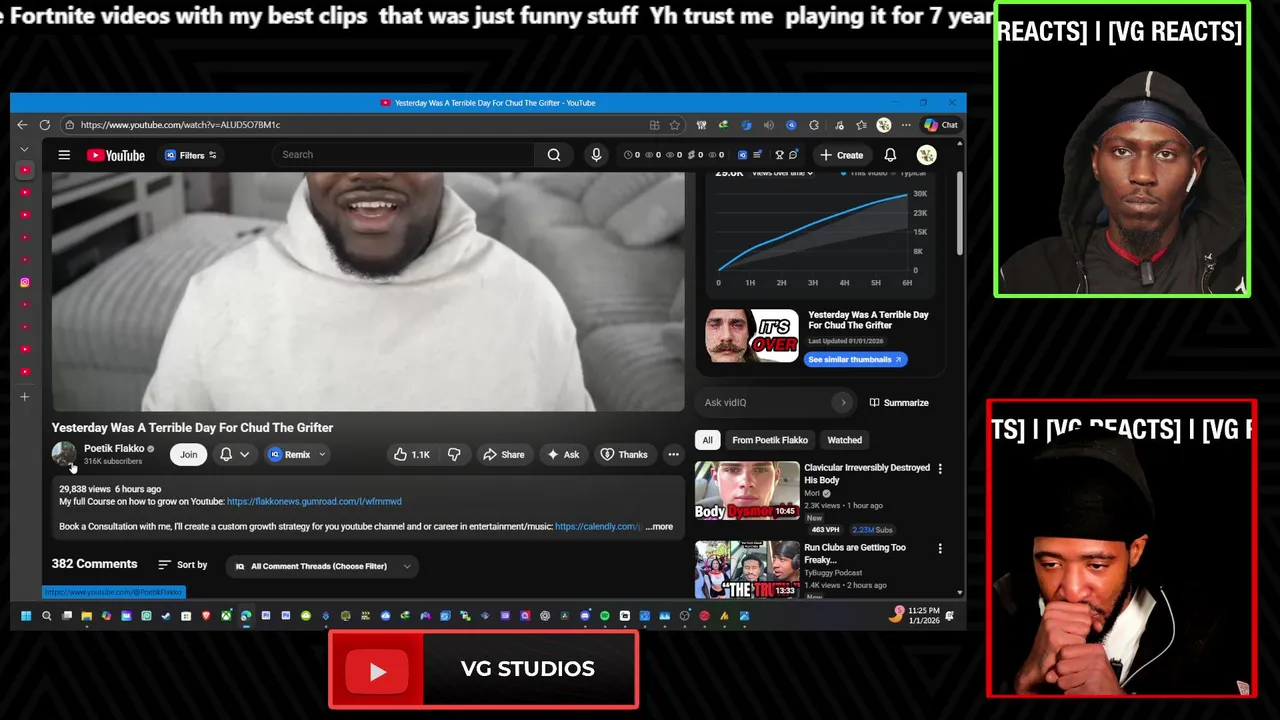Open options for Run Clubs video
This screenshot has height=720, width=1280.
pos(940,548)
